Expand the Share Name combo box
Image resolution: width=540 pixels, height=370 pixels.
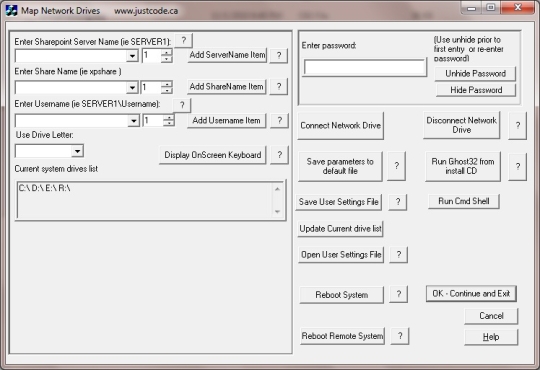click(x=132, y=88)
